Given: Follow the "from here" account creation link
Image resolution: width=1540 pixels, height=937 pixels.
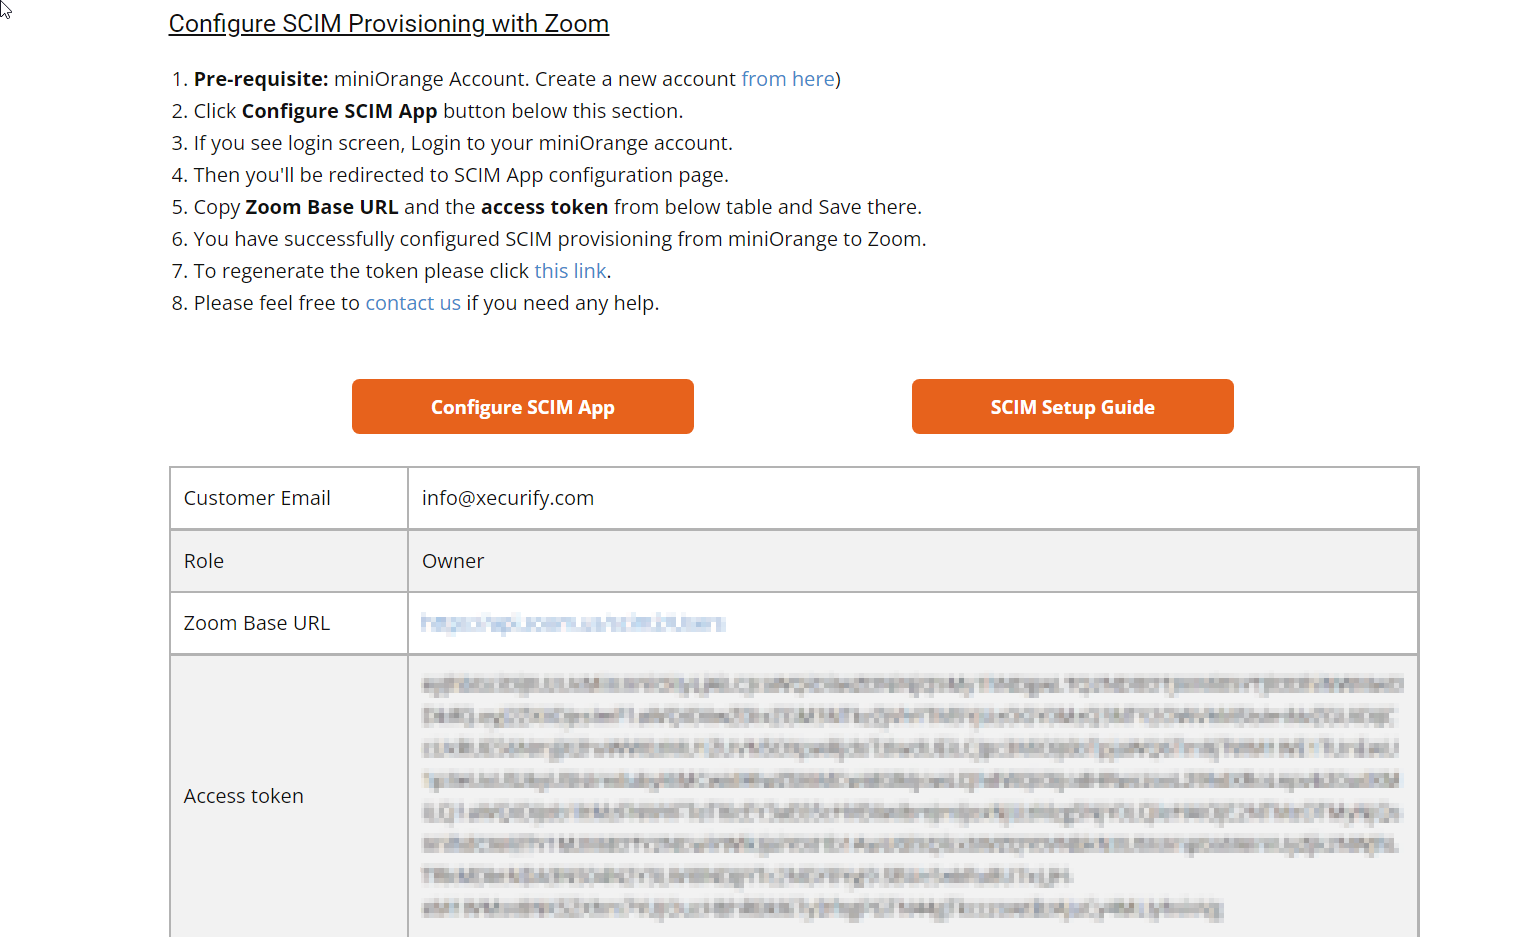Looking at the screenshot, I should click(x=787, y=79).
